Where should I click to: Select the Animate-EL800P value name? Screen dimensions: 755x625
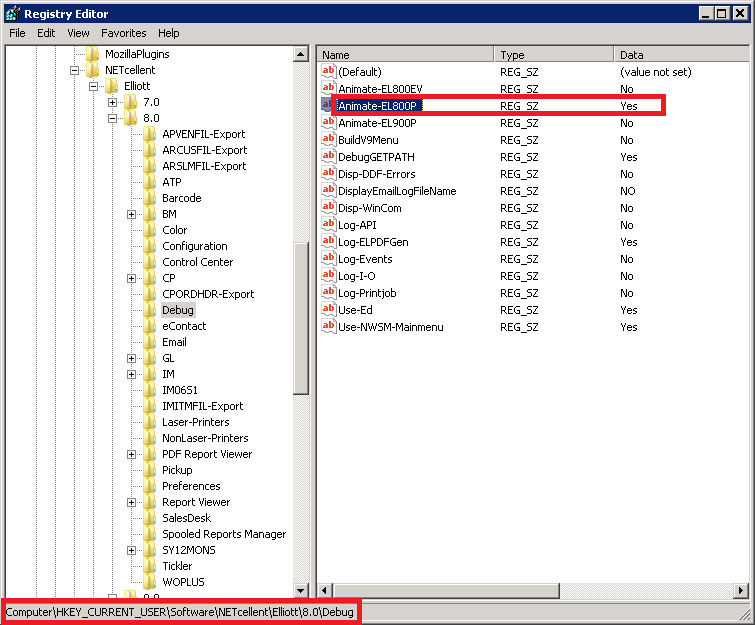pos(378,105)
